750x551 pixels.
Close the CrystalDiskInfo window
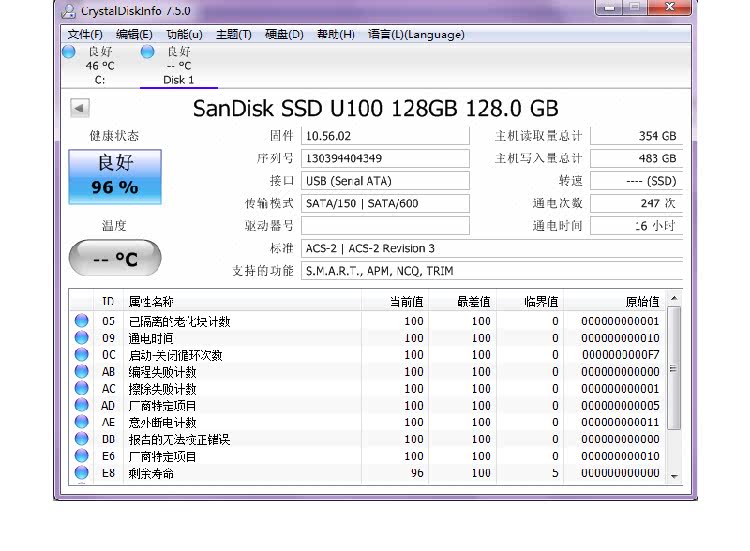[x=670, y=7]
